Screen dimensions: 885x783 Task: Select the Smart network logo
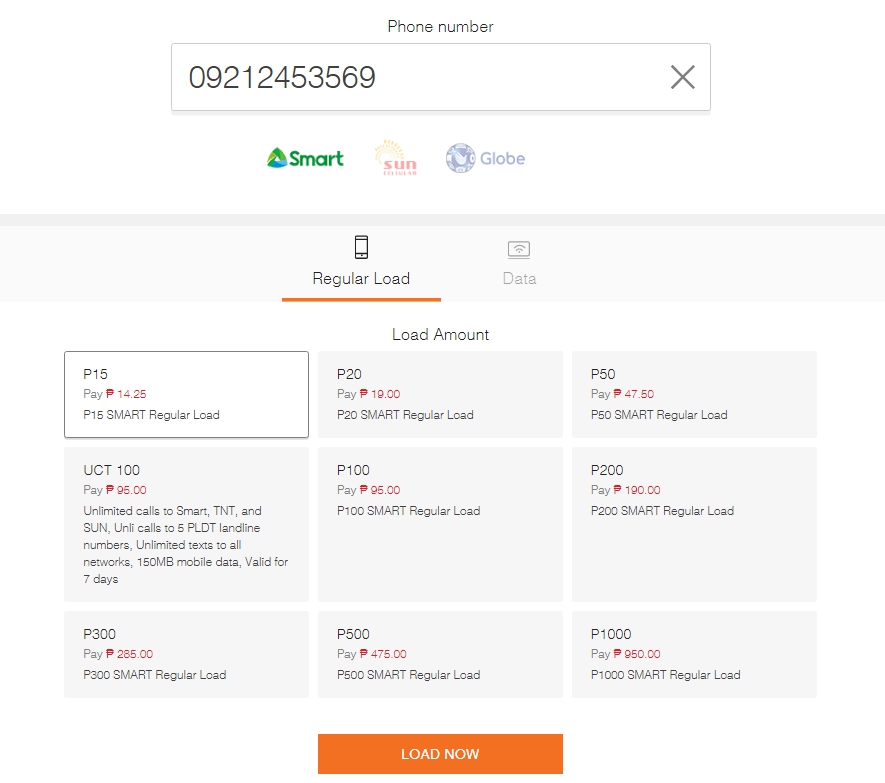(x=303, y=157)
